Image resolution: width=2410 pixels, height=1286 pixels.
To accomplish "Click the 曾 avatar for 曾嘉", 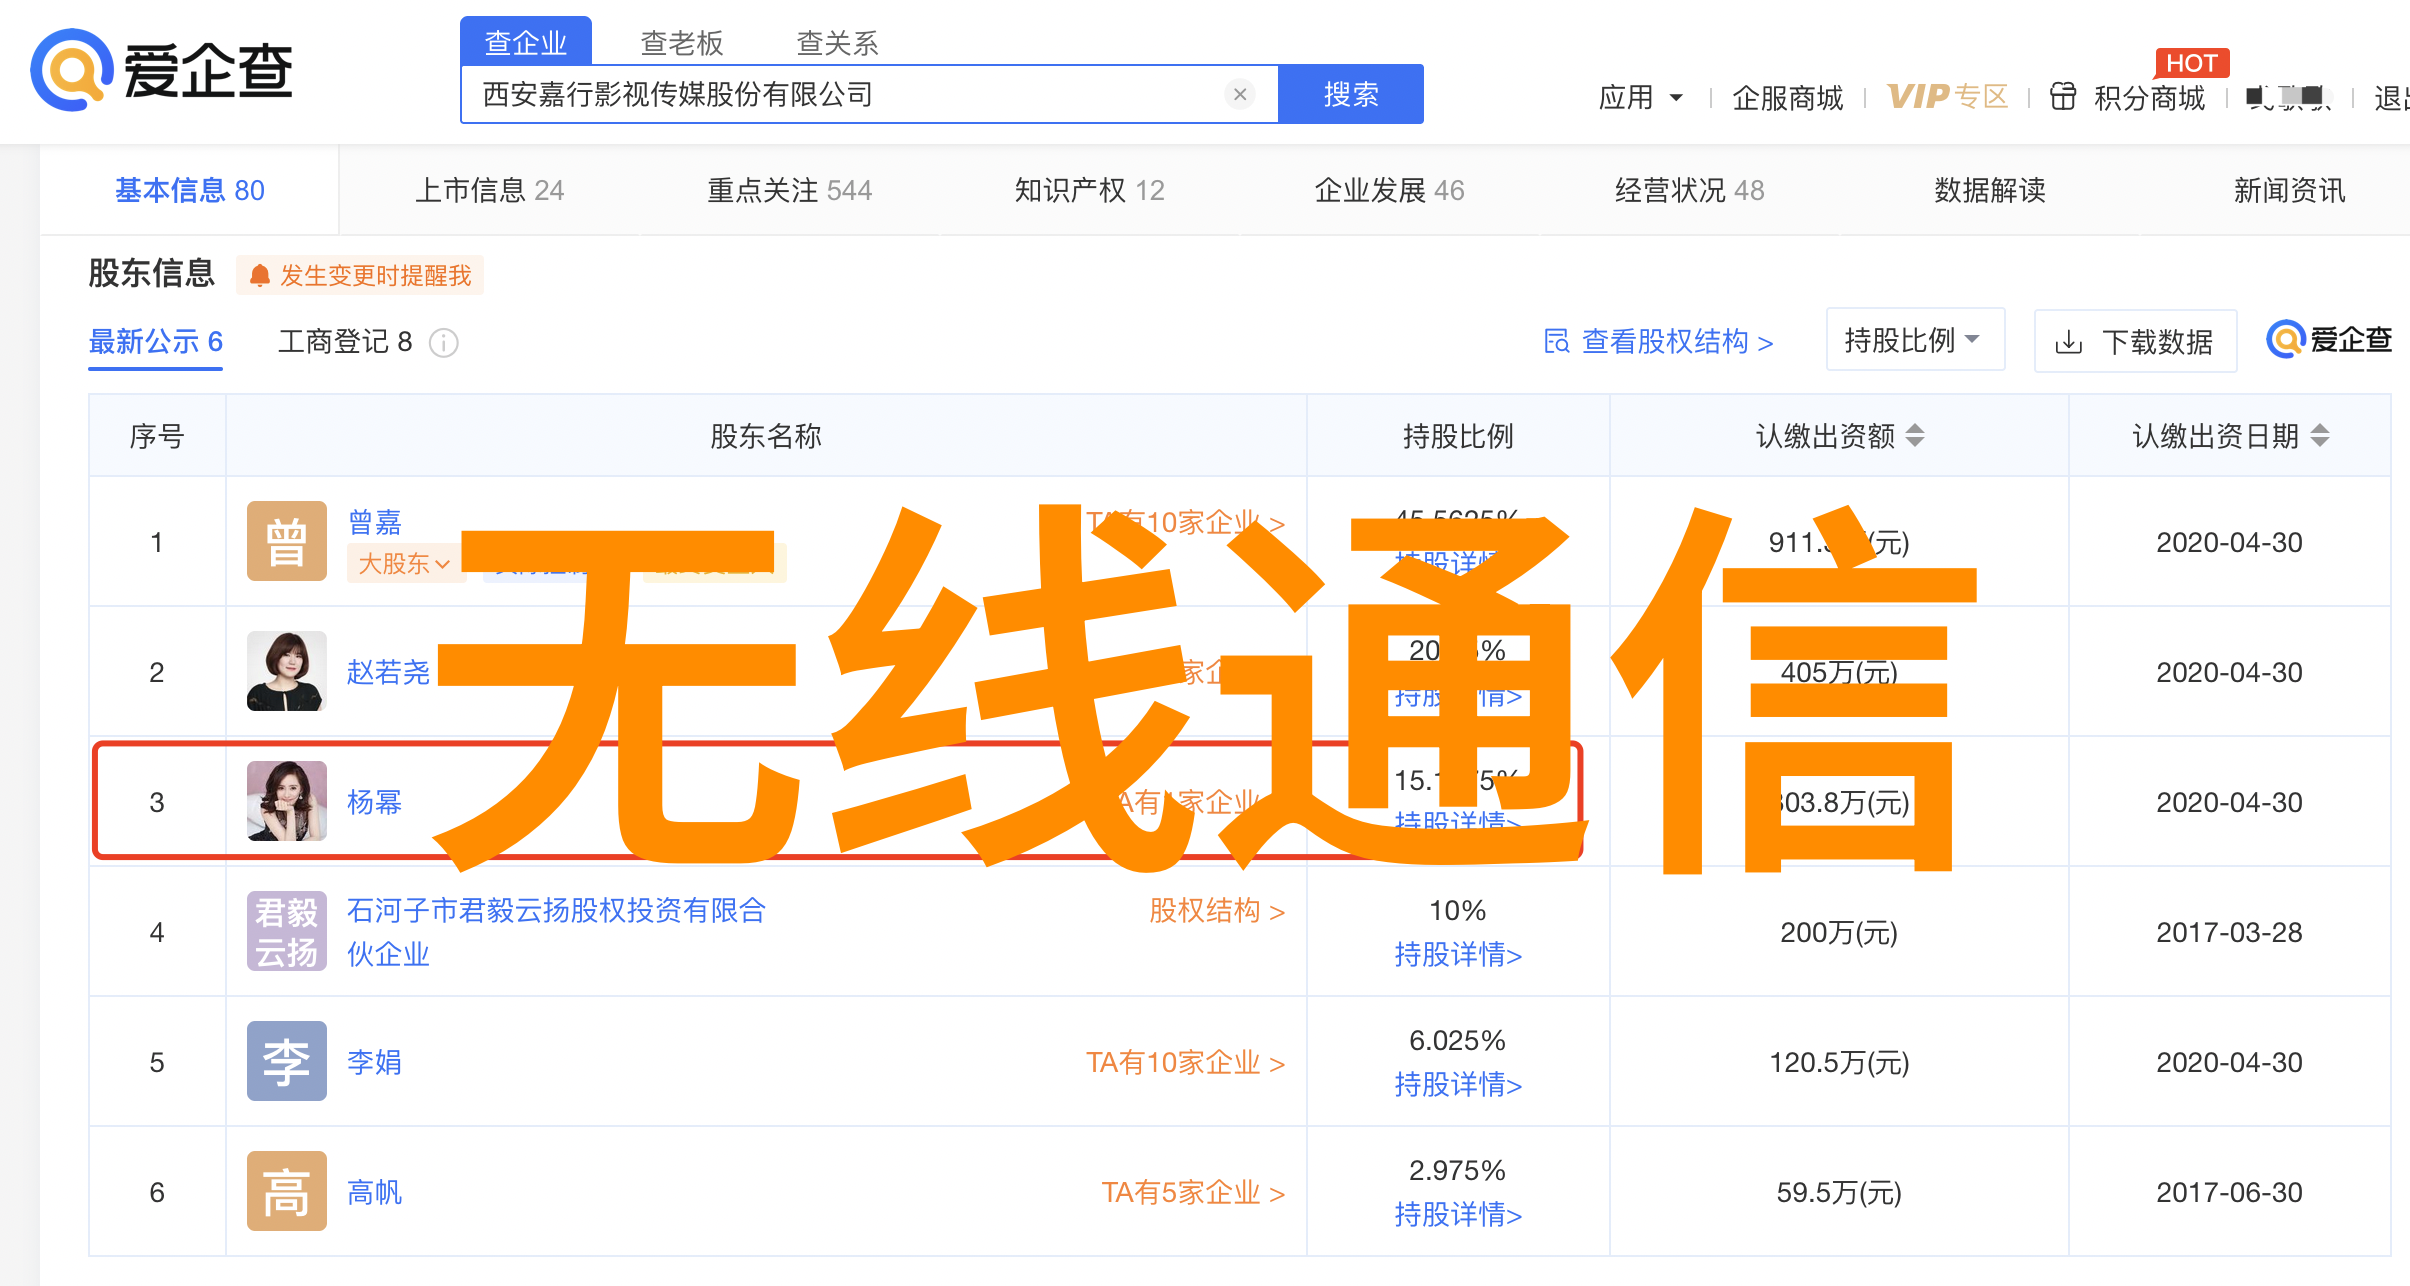I will pos(287,541).
